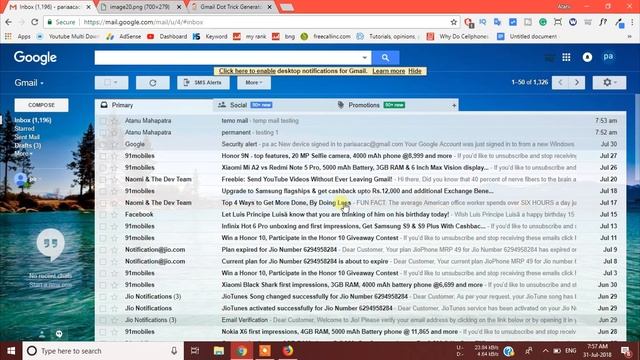Switch to the Social tab
Viewport: 640px width, 360px height.
pyautogui.click(x=273, y=105)
